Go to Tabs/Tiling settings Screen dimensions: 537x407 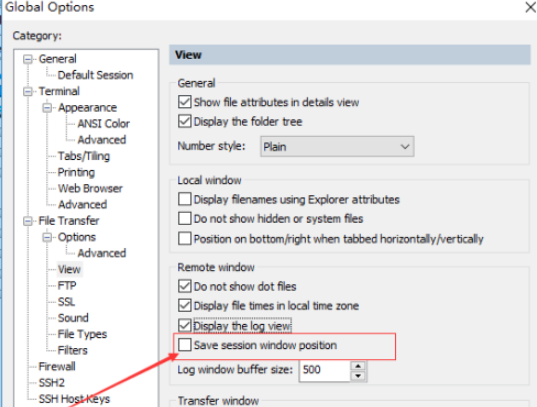click(84, 156)
